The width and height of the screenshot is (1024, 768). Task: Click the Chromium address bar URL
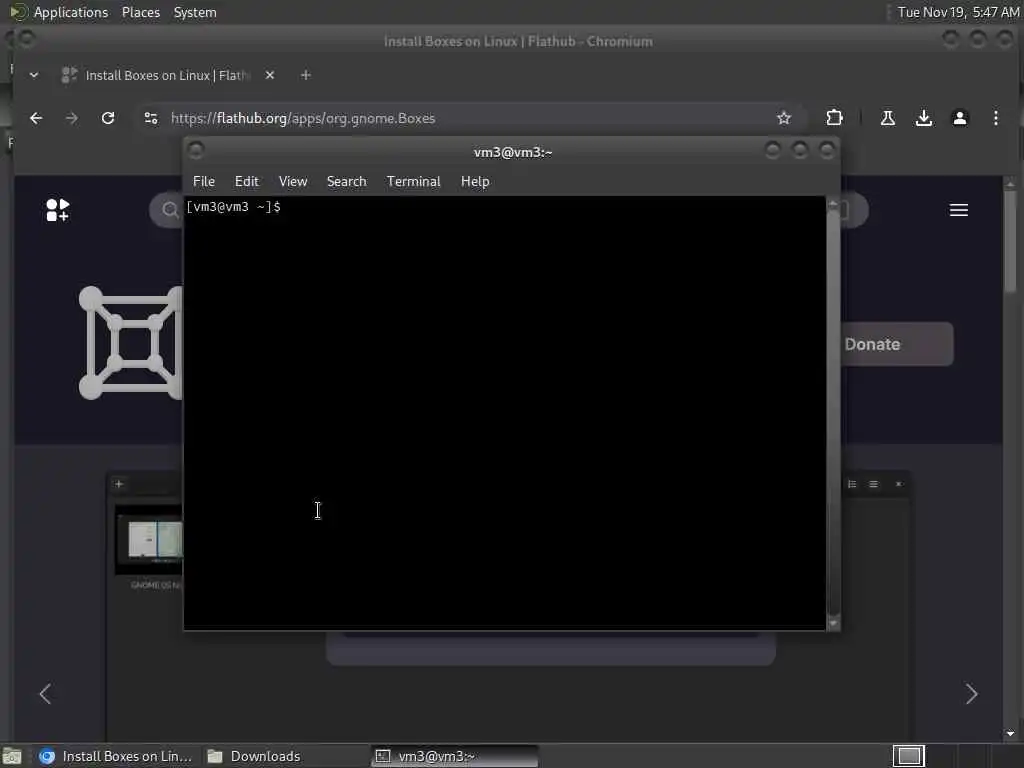pyautogui.click(x=303, y=118)
